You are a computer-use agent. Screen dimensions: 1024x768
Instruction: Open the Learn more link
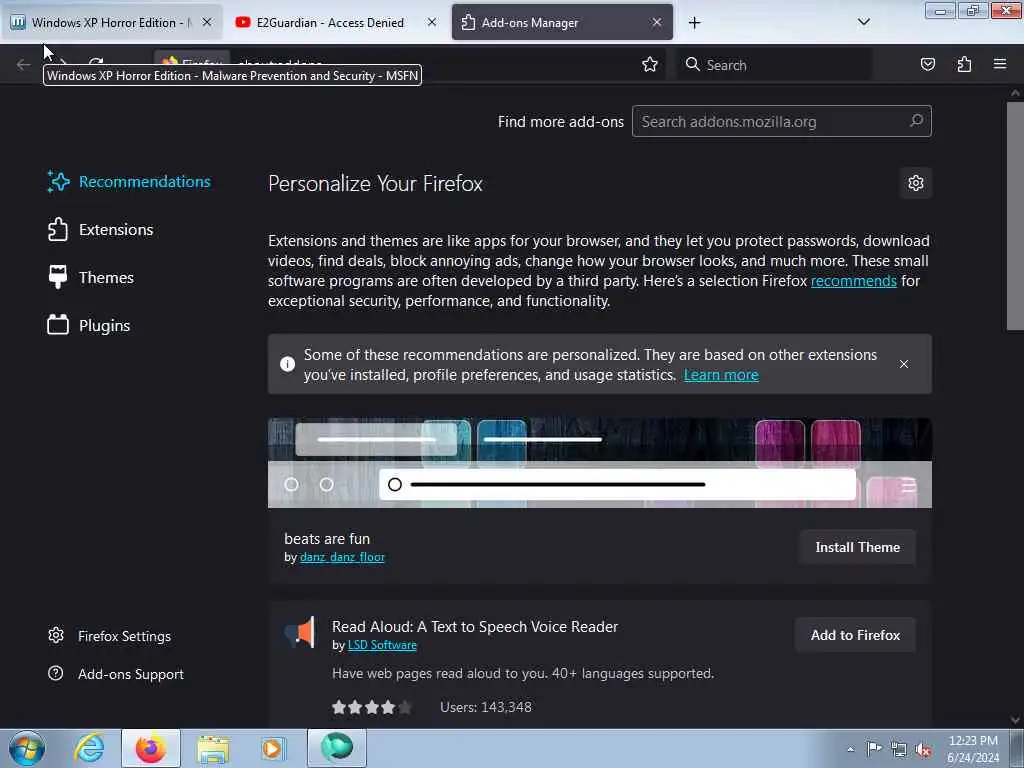pyautogui.click(x=721, y=375)
